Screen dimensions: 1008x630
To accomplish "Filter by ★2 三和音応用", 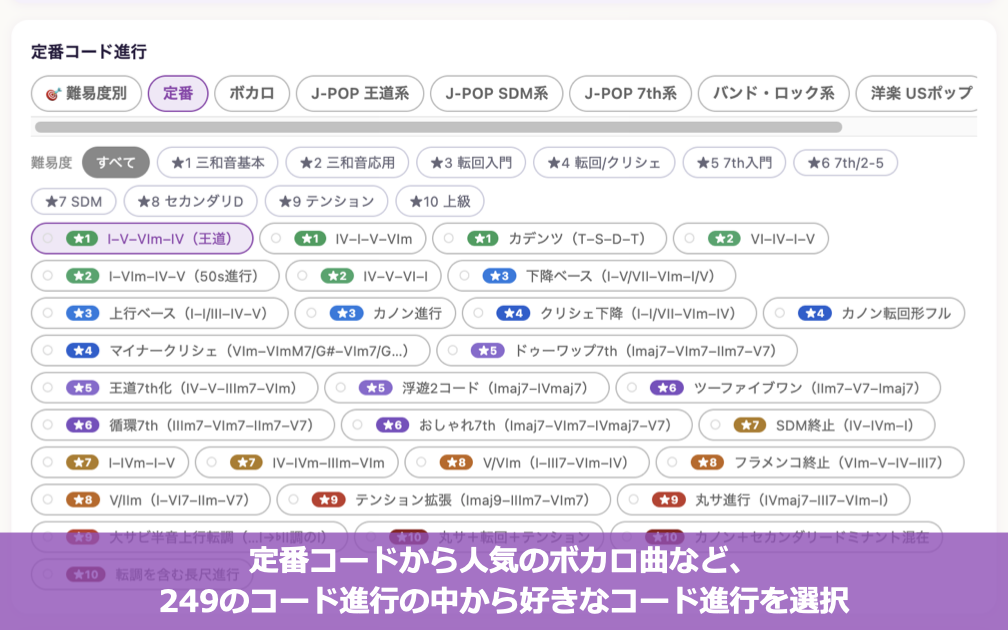I will tap(347, 163).
